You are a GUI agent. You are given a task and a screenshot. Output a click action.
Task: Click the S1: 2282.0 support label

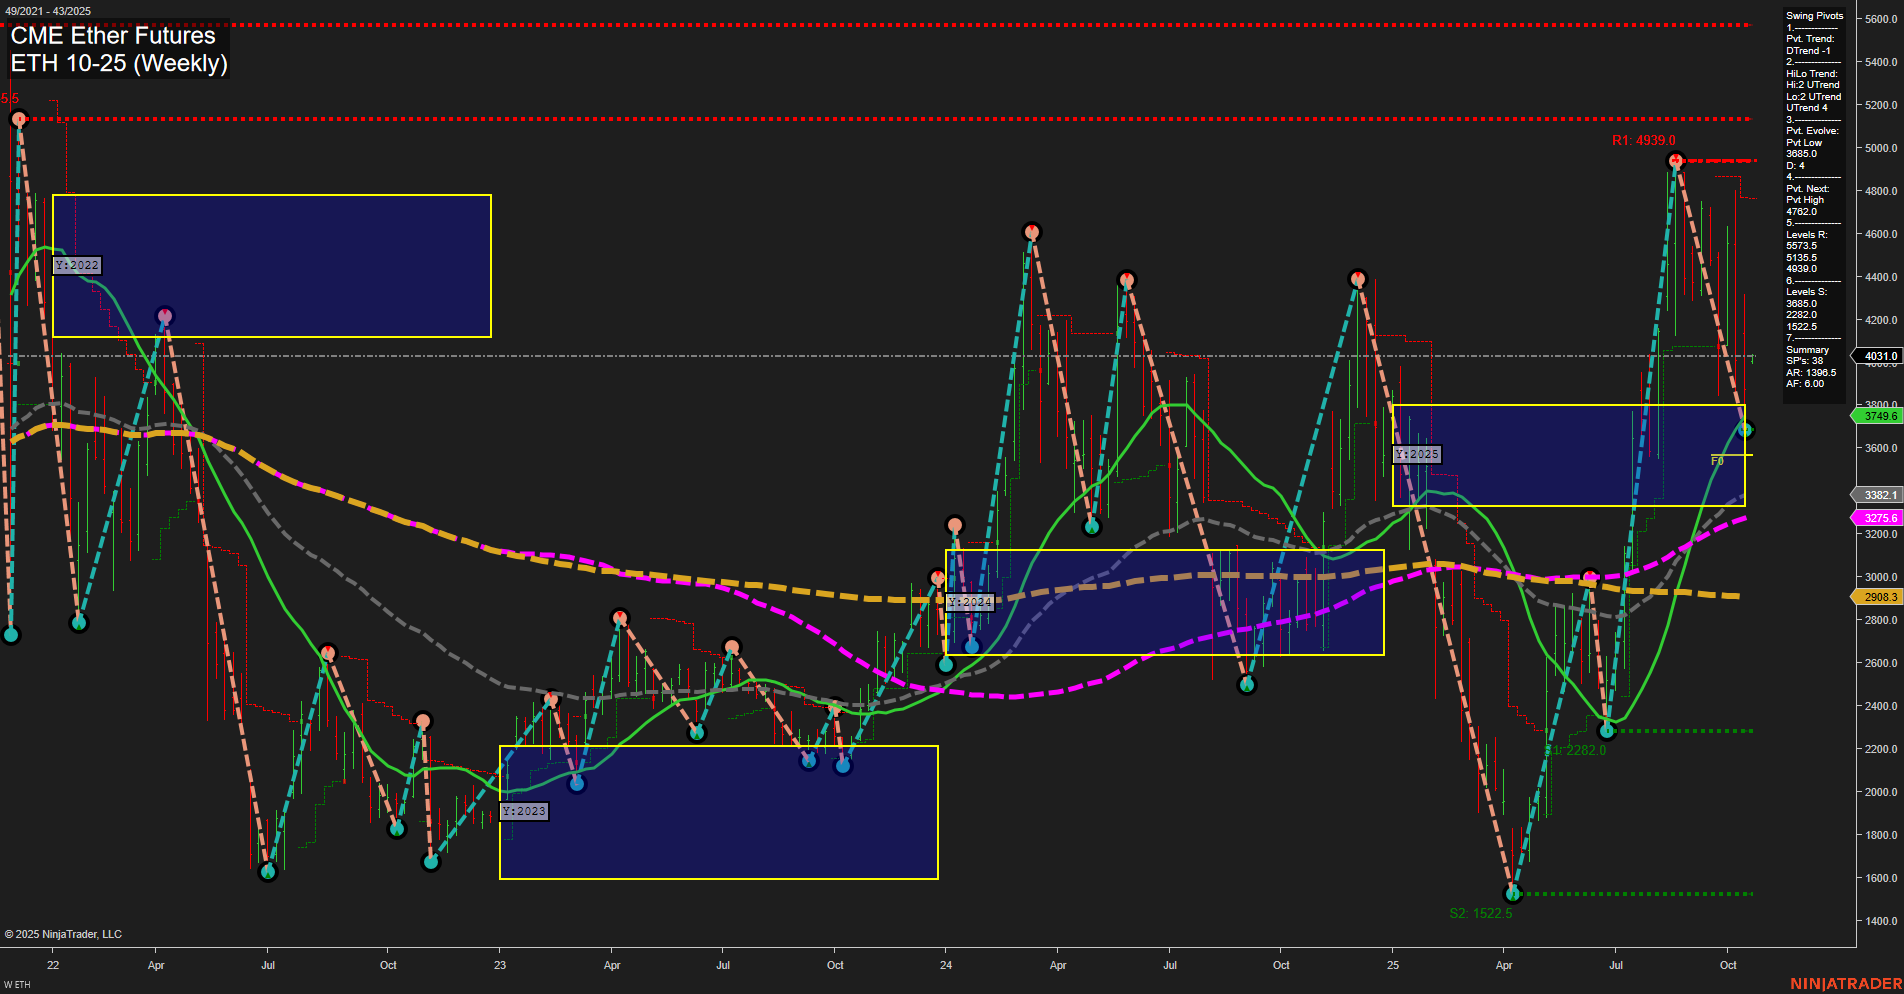tap(1577, 749)
